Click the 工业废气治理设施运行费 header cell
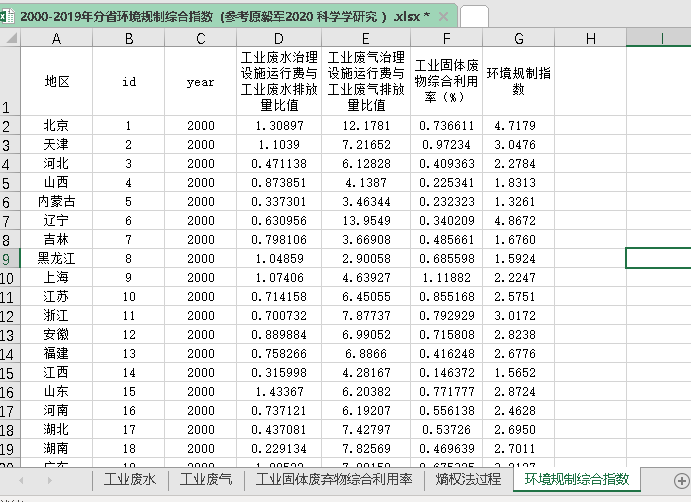Image resolution: width=691 pixels, height=502 pixels. 366,81
